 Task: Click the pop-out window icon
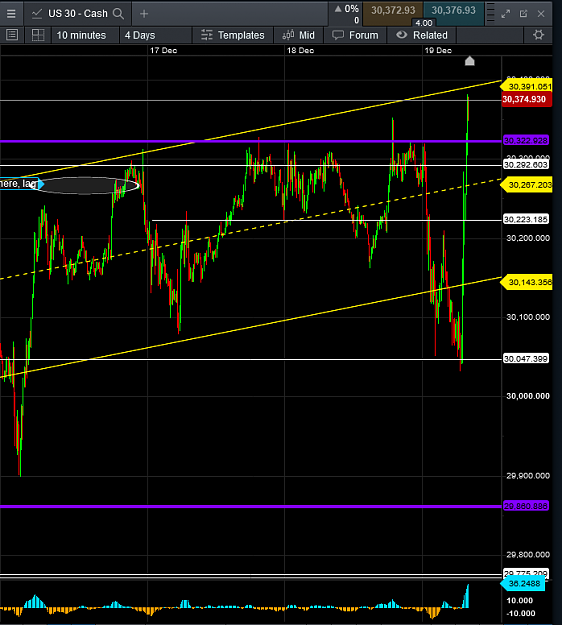click(x=523, y=14)
